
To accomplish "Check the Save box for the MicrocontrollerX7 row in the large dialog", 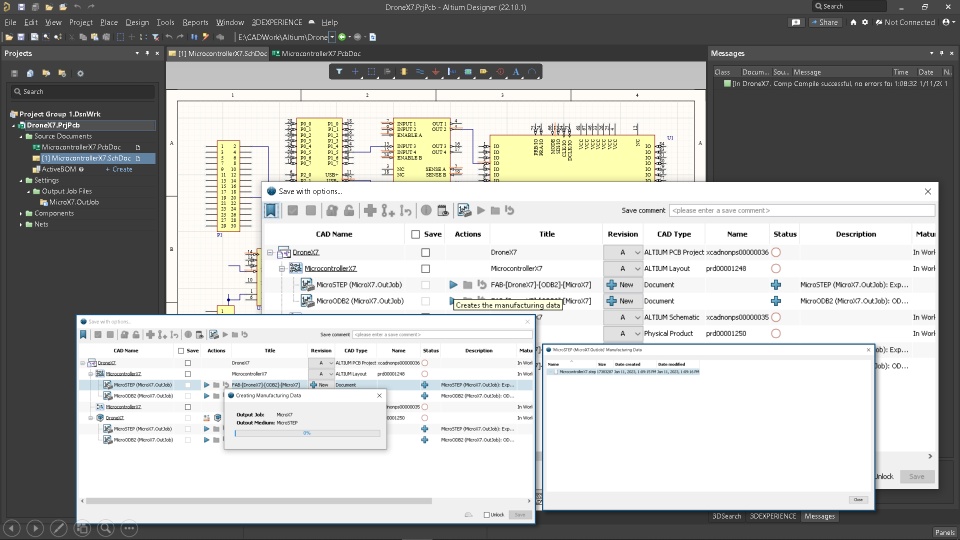I will pos(426,269).
